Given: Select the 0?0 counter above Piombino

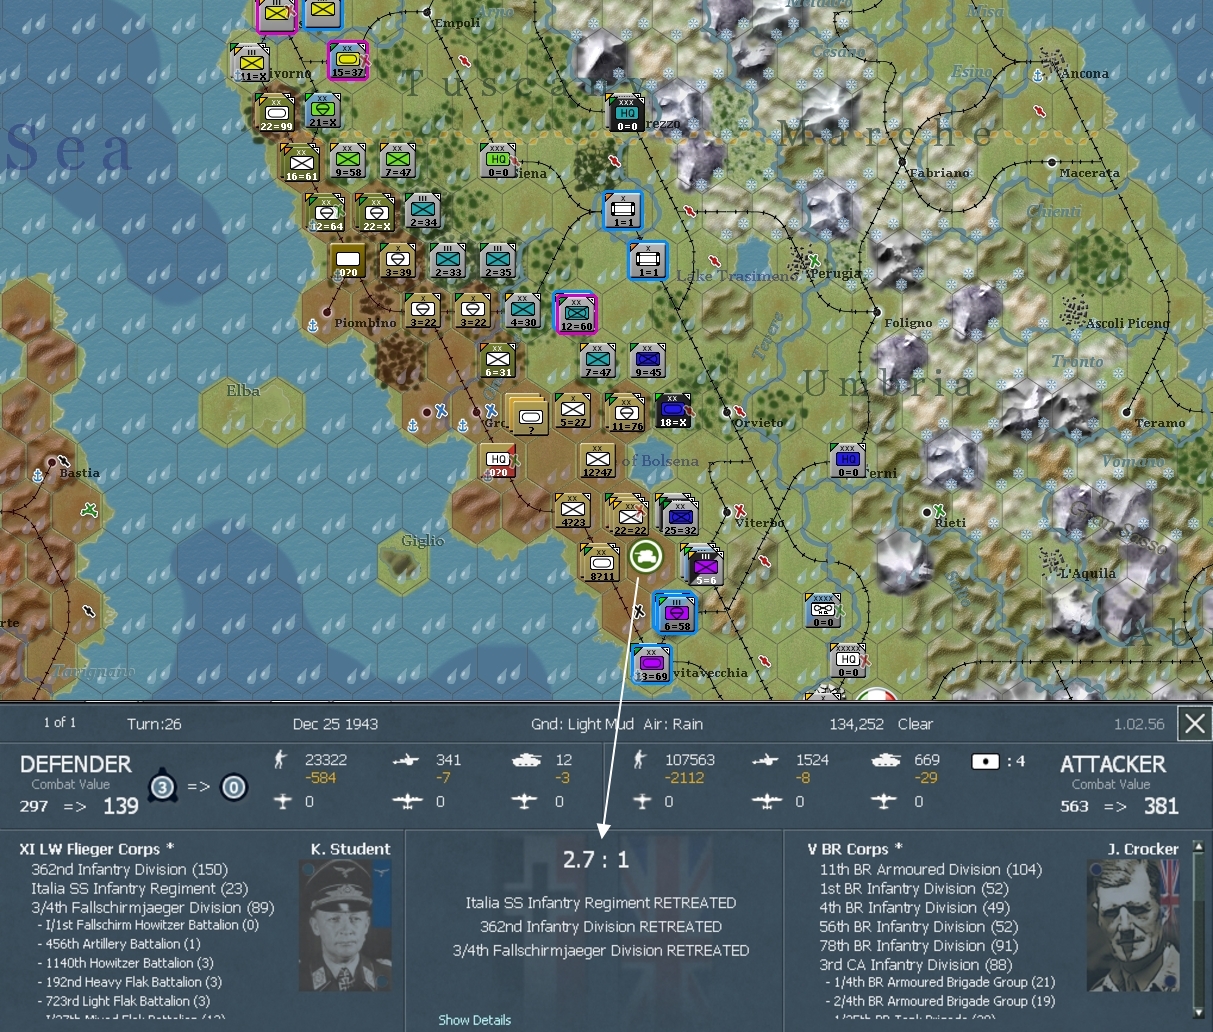Looking at the screenshot, I should pos(348,260).
